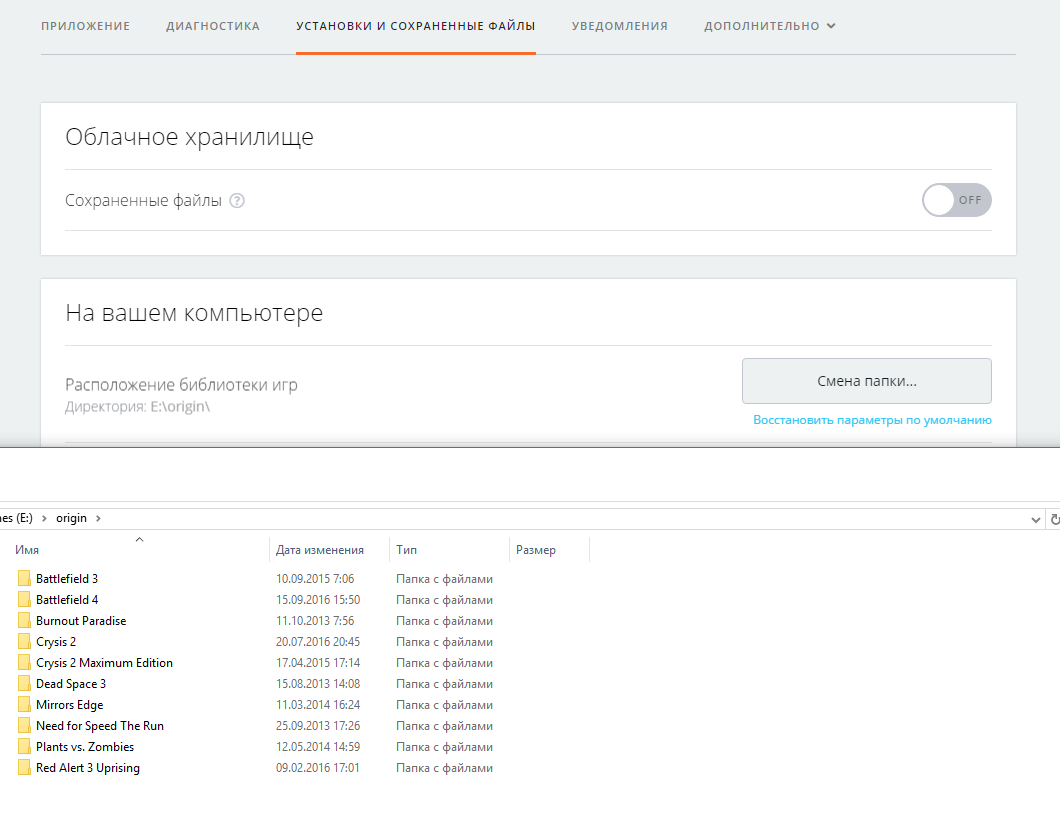Click the date 25.09.2013 17:26
The width and height of the screenshot is (1060, 829).
tap(318, 726)
